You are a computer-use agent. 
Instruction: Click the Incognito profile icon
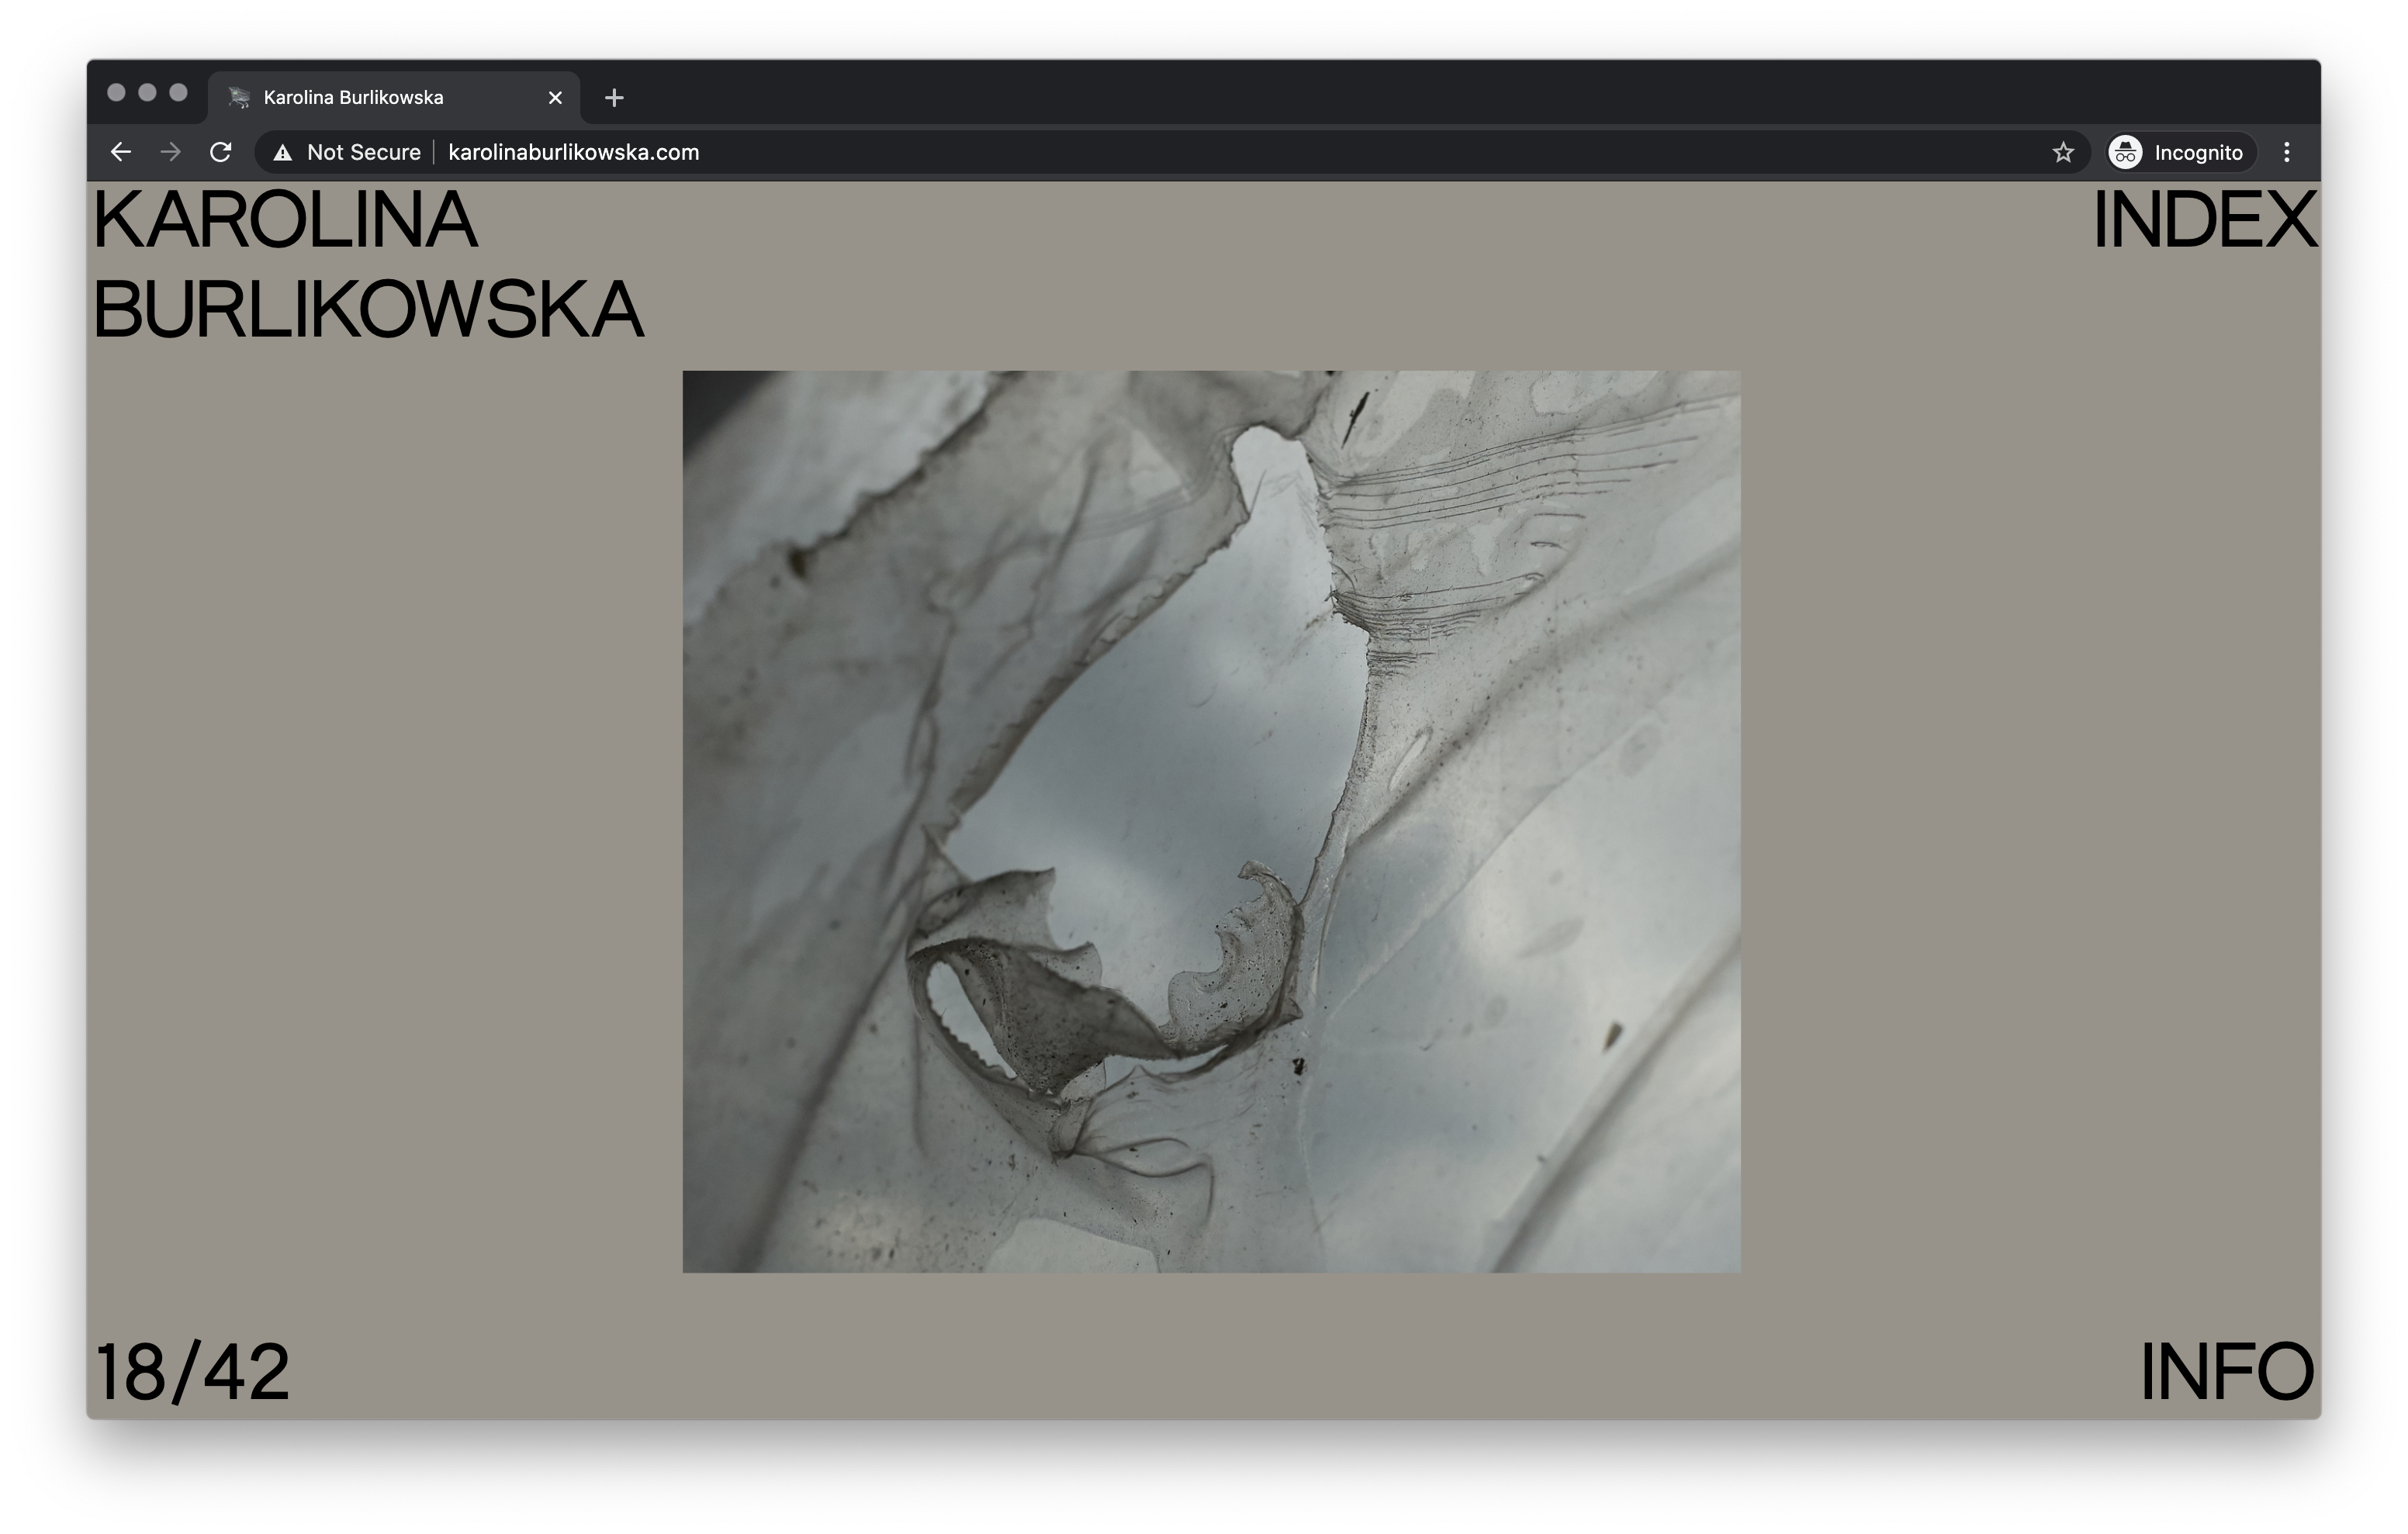pos(2125,152)
